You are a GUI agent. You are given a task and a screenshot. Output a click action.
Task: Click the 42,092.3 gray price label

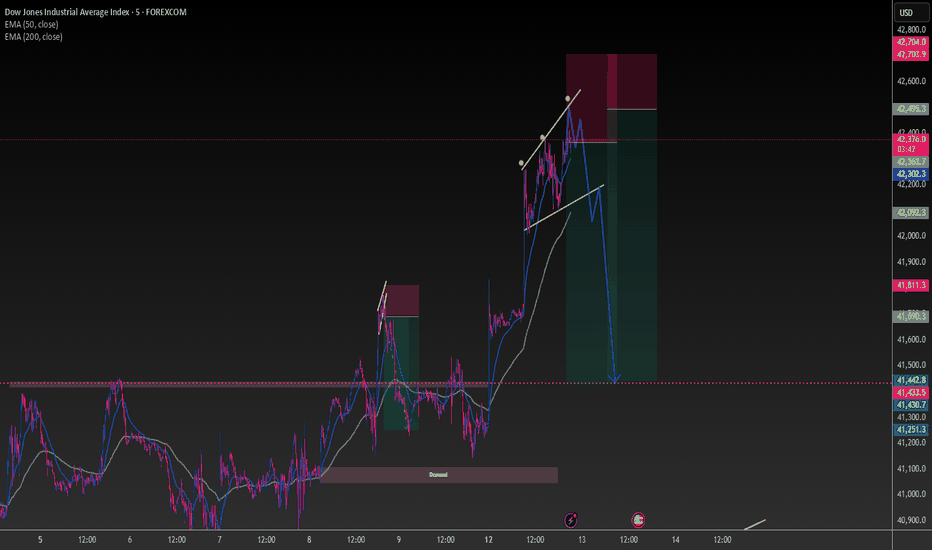[x=911, y=212]
